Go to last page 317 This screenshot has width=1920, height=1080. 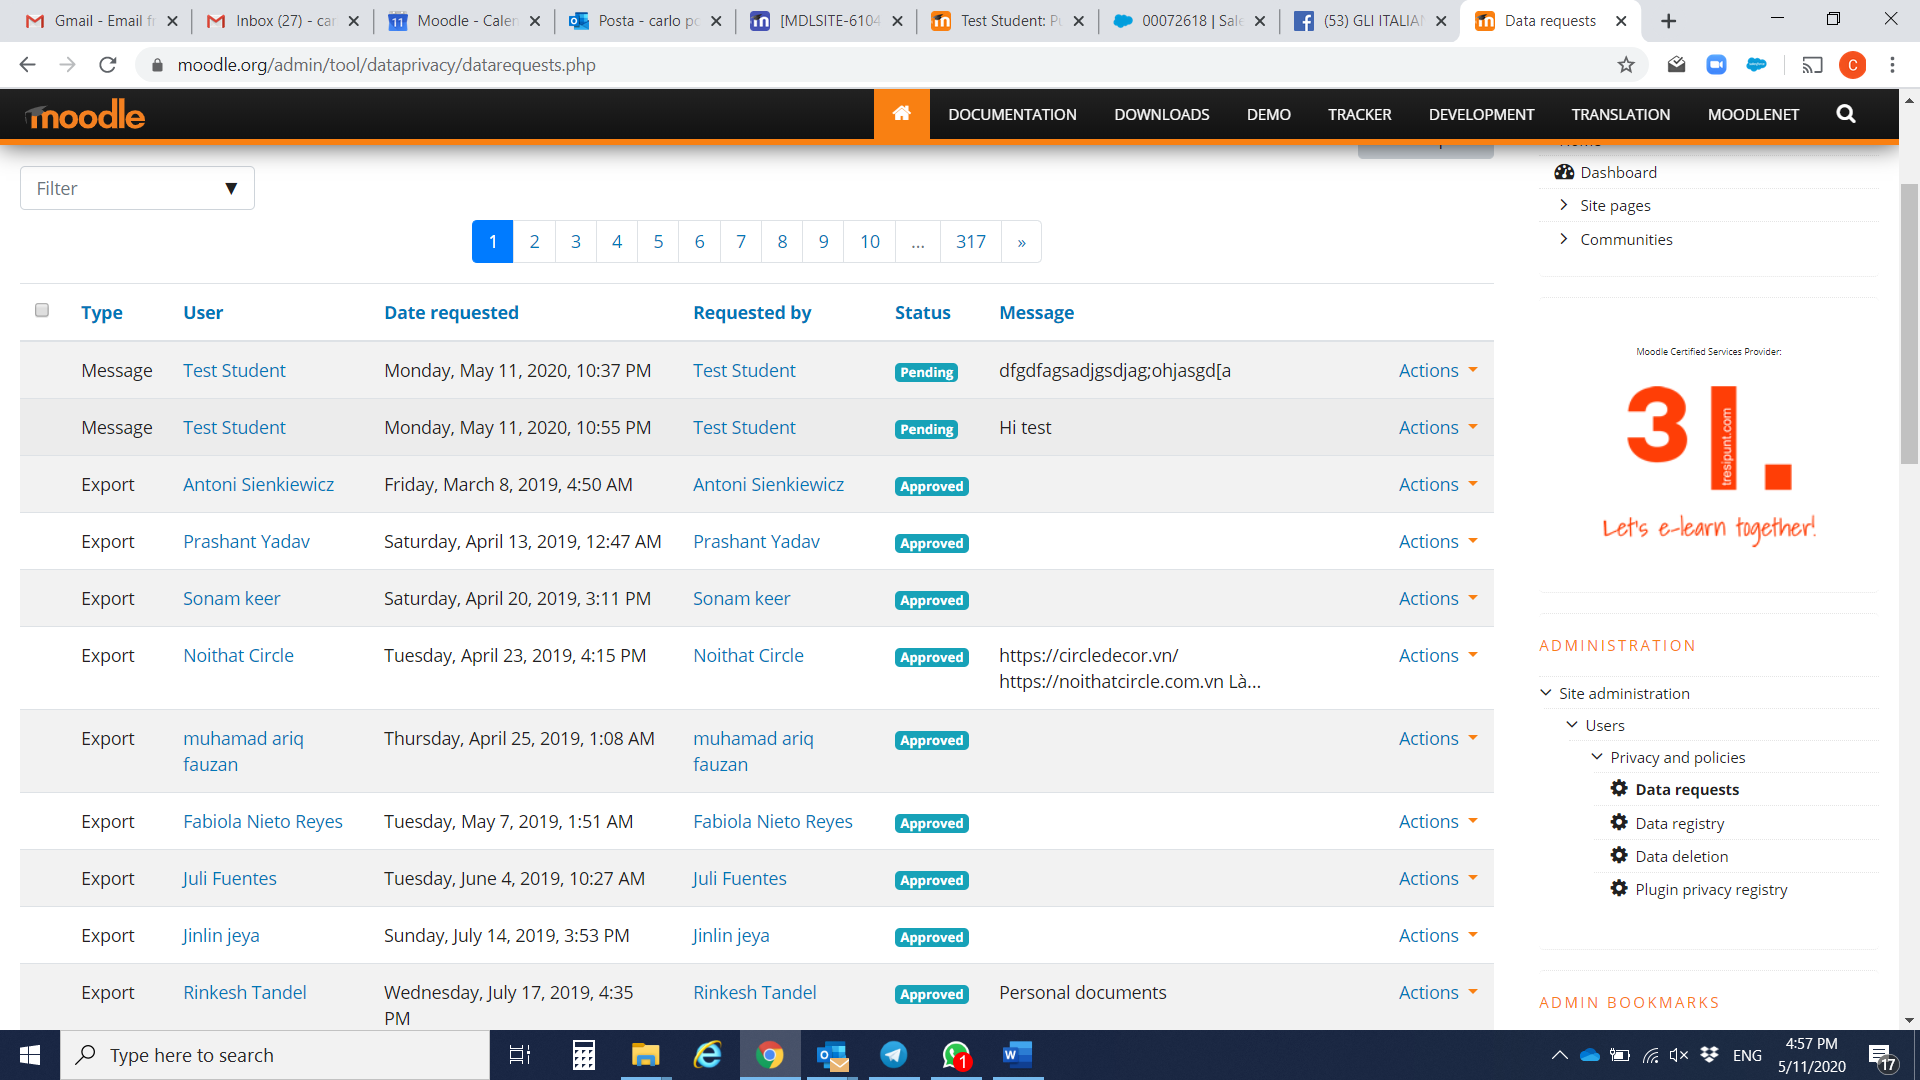tap(970, 241)
